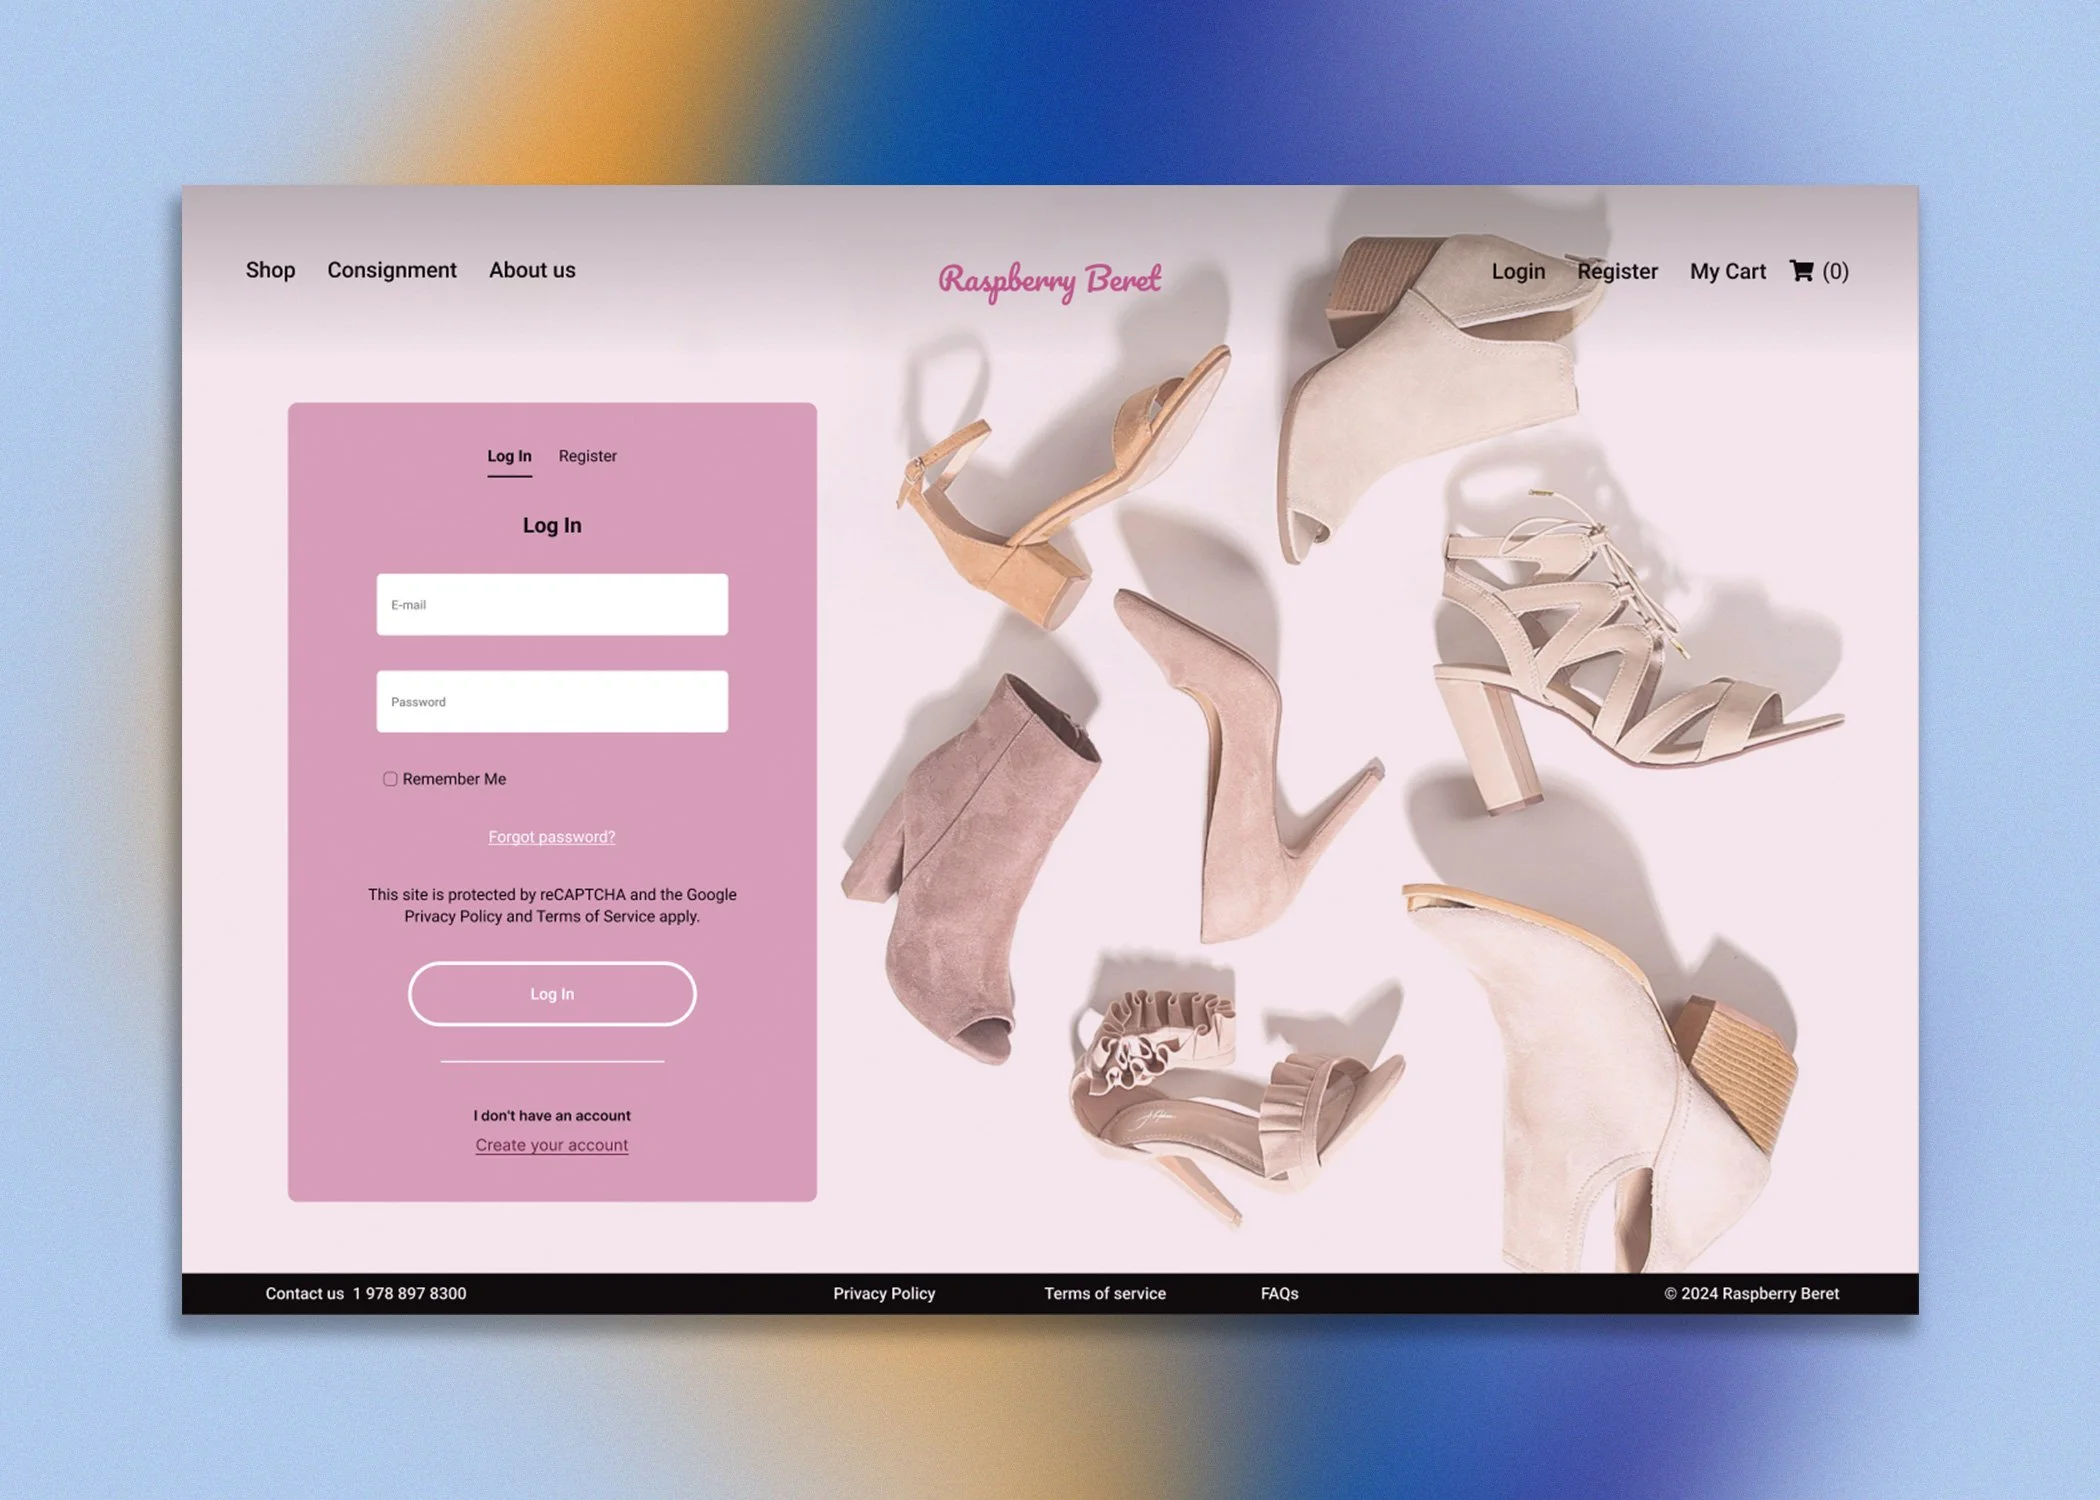Viewport: 2100px width, 1500px height.
Task: Visit the About us page
Action: (x=532, y=270)
